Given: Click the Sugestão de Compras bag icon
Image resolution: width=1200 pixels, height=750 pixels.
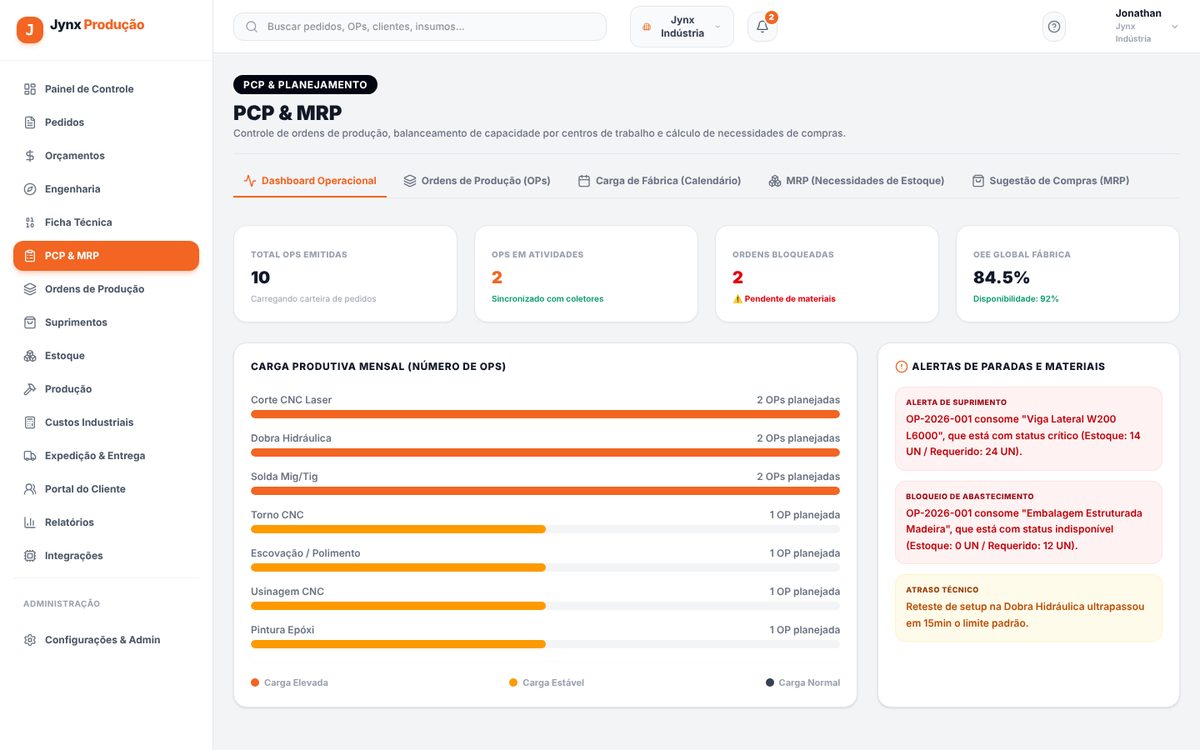Looking at the screenshot, I should [x=978, y=181].
